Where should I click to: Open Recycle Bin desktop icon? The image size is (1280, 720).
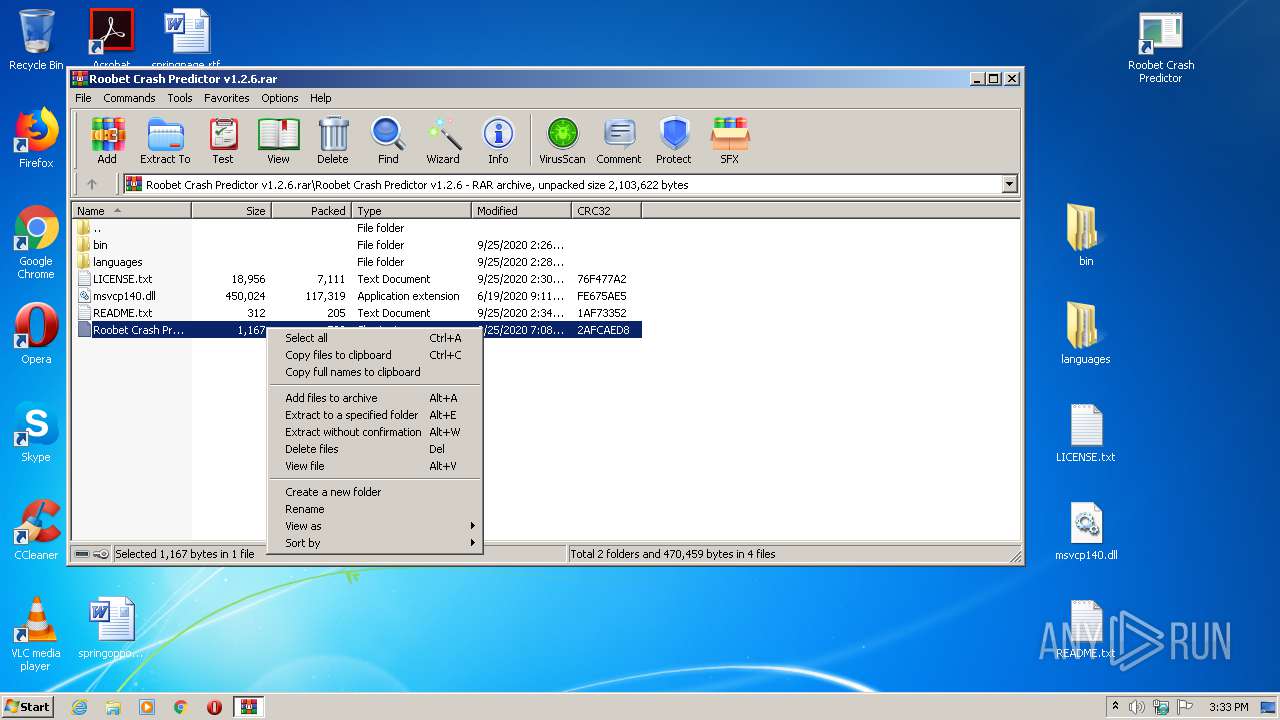tap(36, 40)
